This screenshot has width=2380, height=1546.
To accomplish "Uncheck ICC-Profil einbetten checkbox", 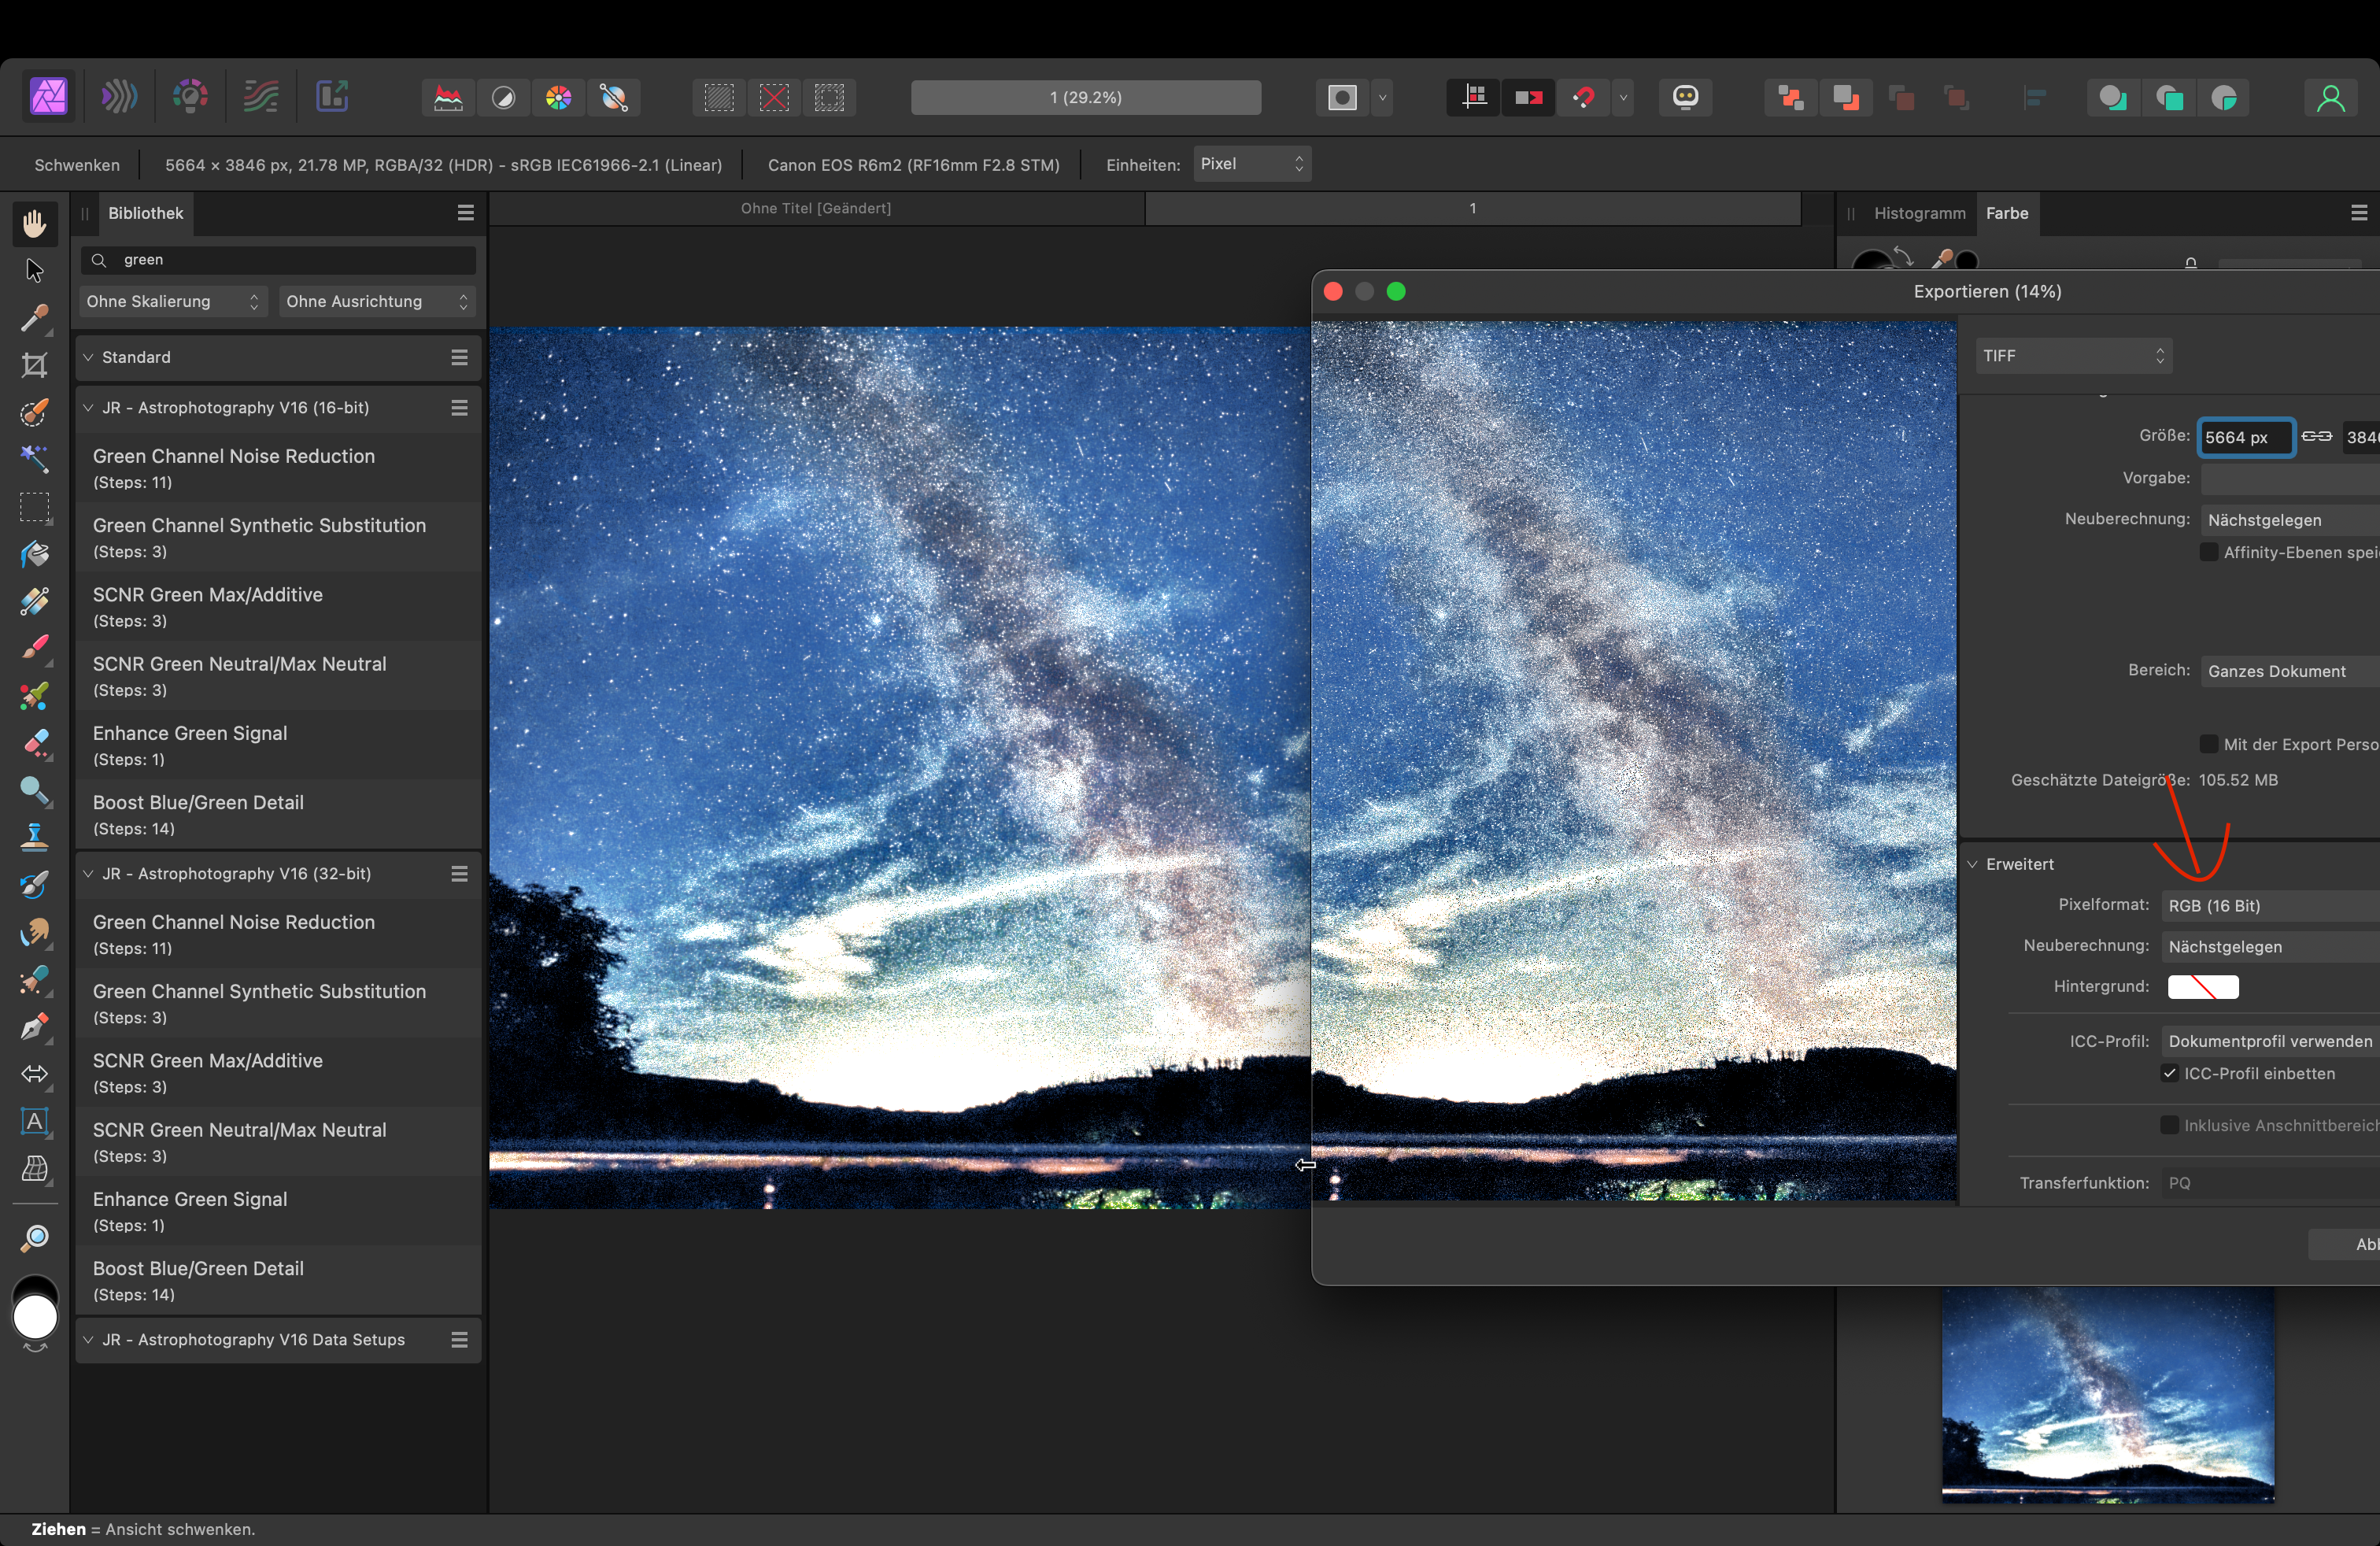I will coord(2169,1073).
